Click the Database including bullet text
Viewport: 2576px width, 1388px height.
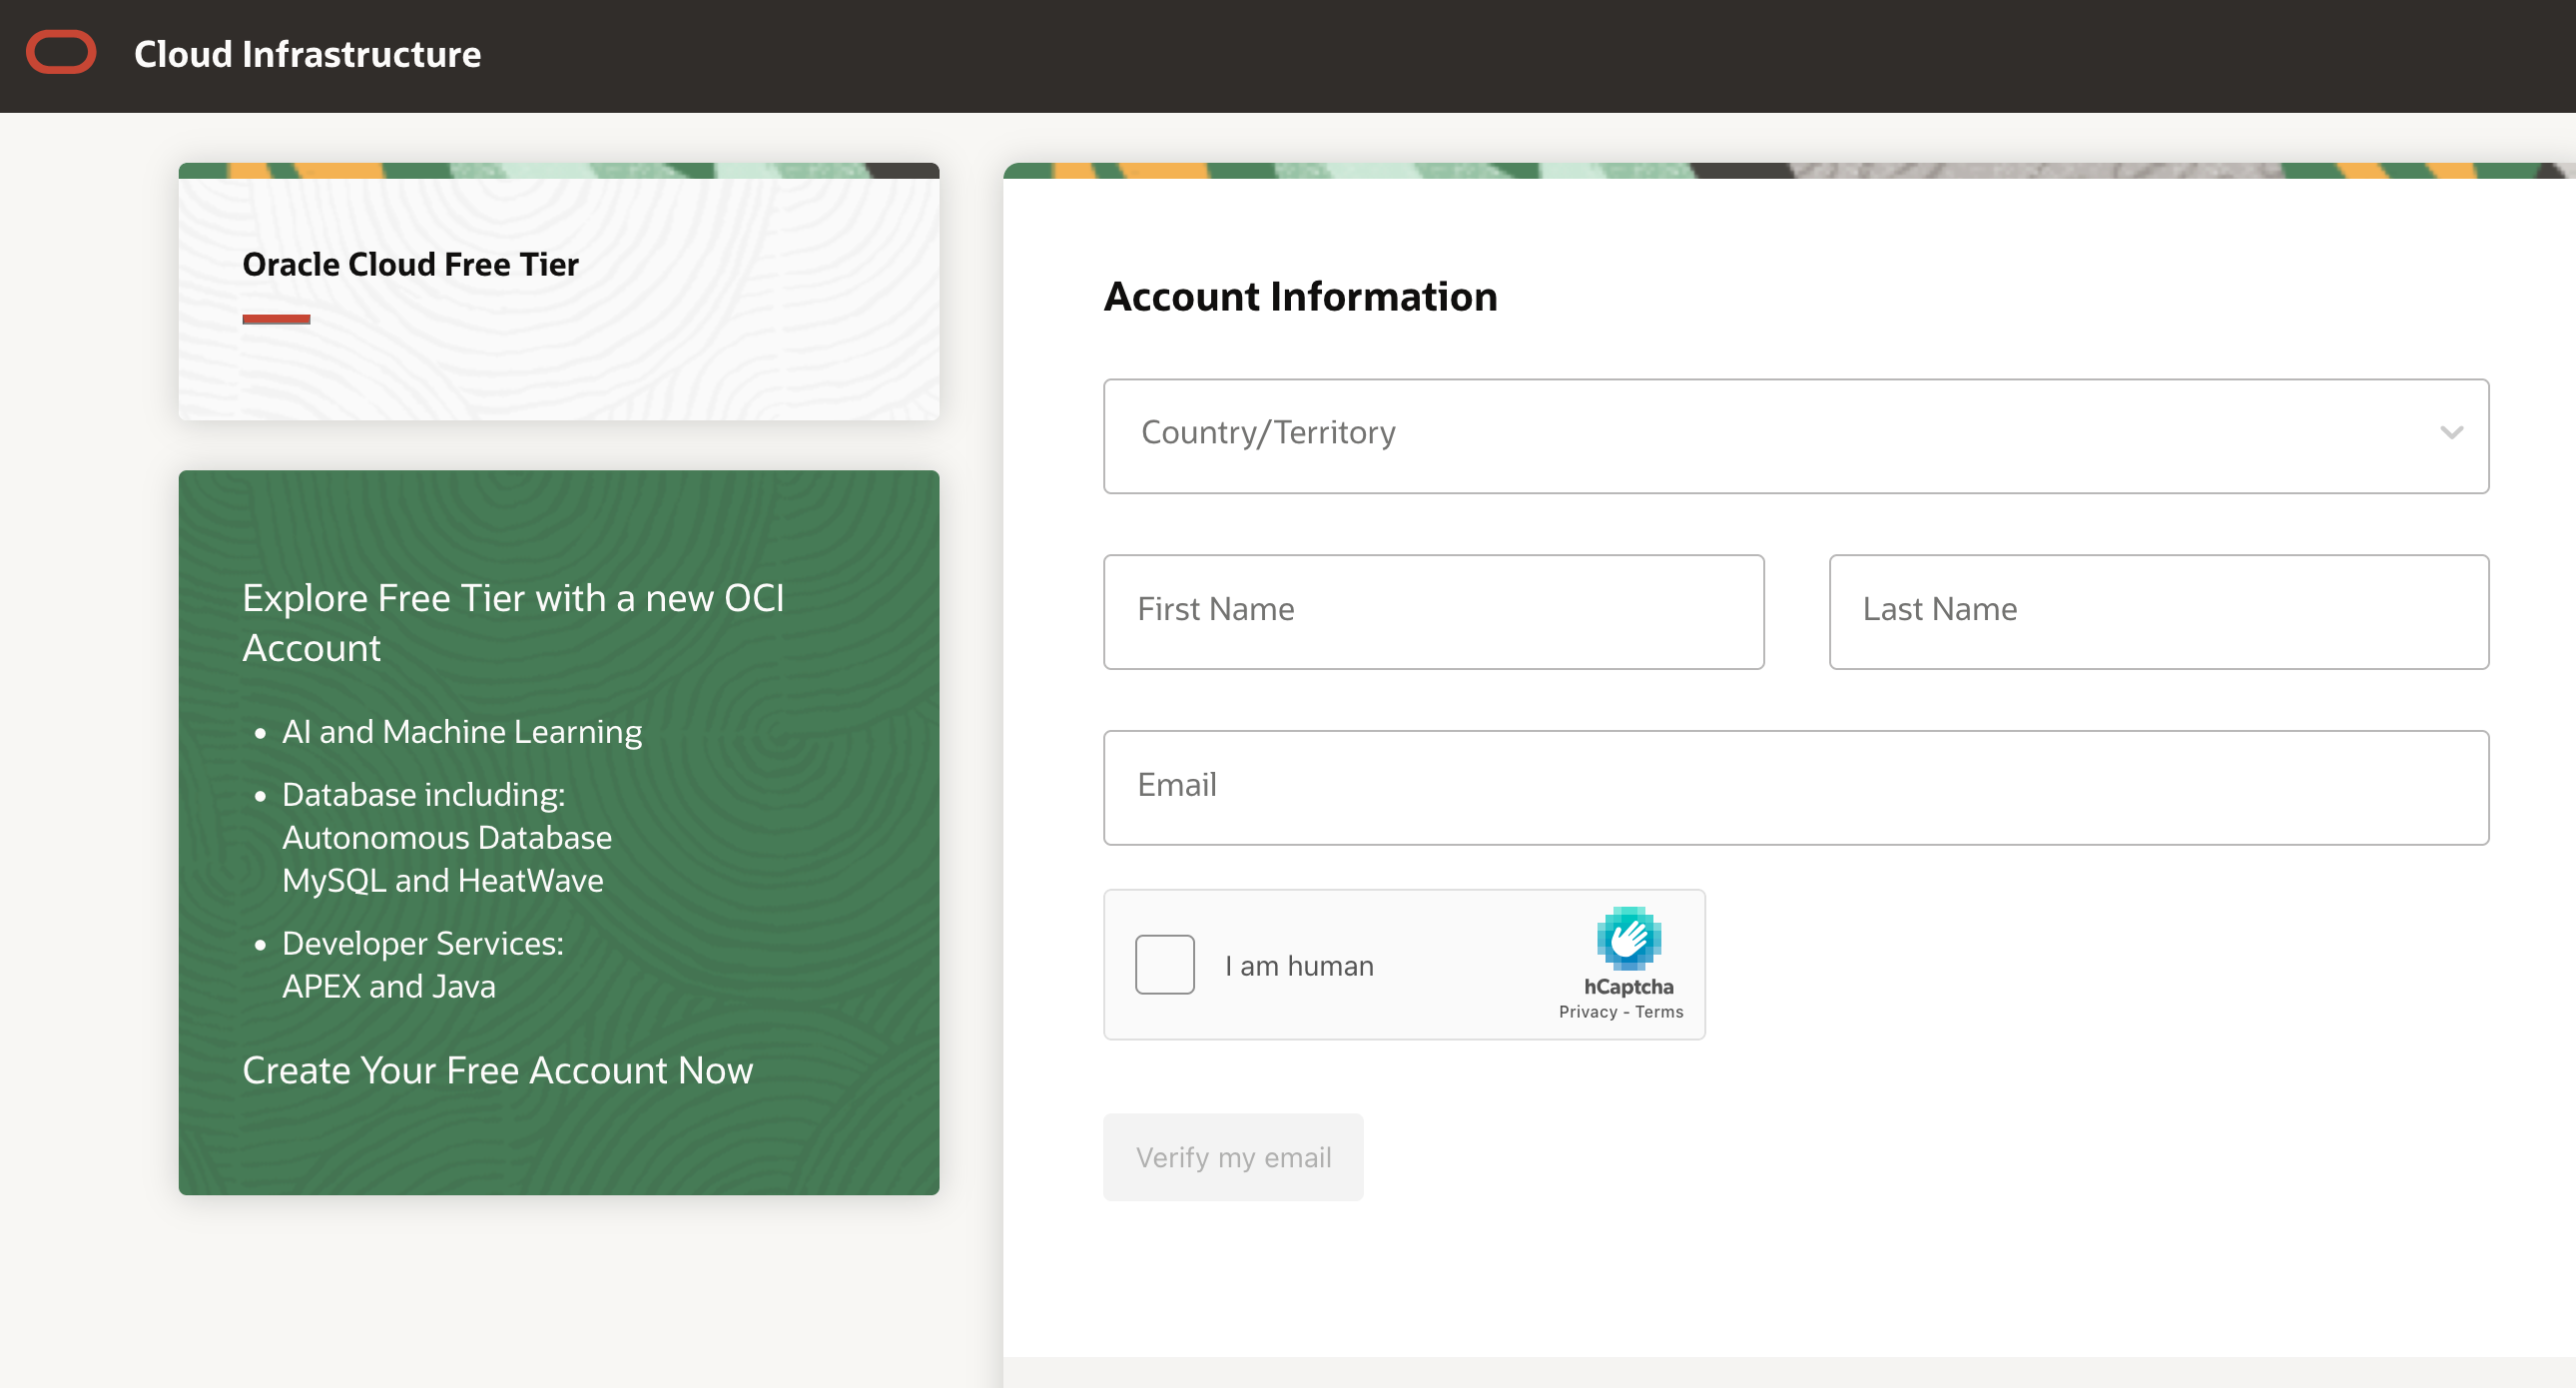point(423,795)
